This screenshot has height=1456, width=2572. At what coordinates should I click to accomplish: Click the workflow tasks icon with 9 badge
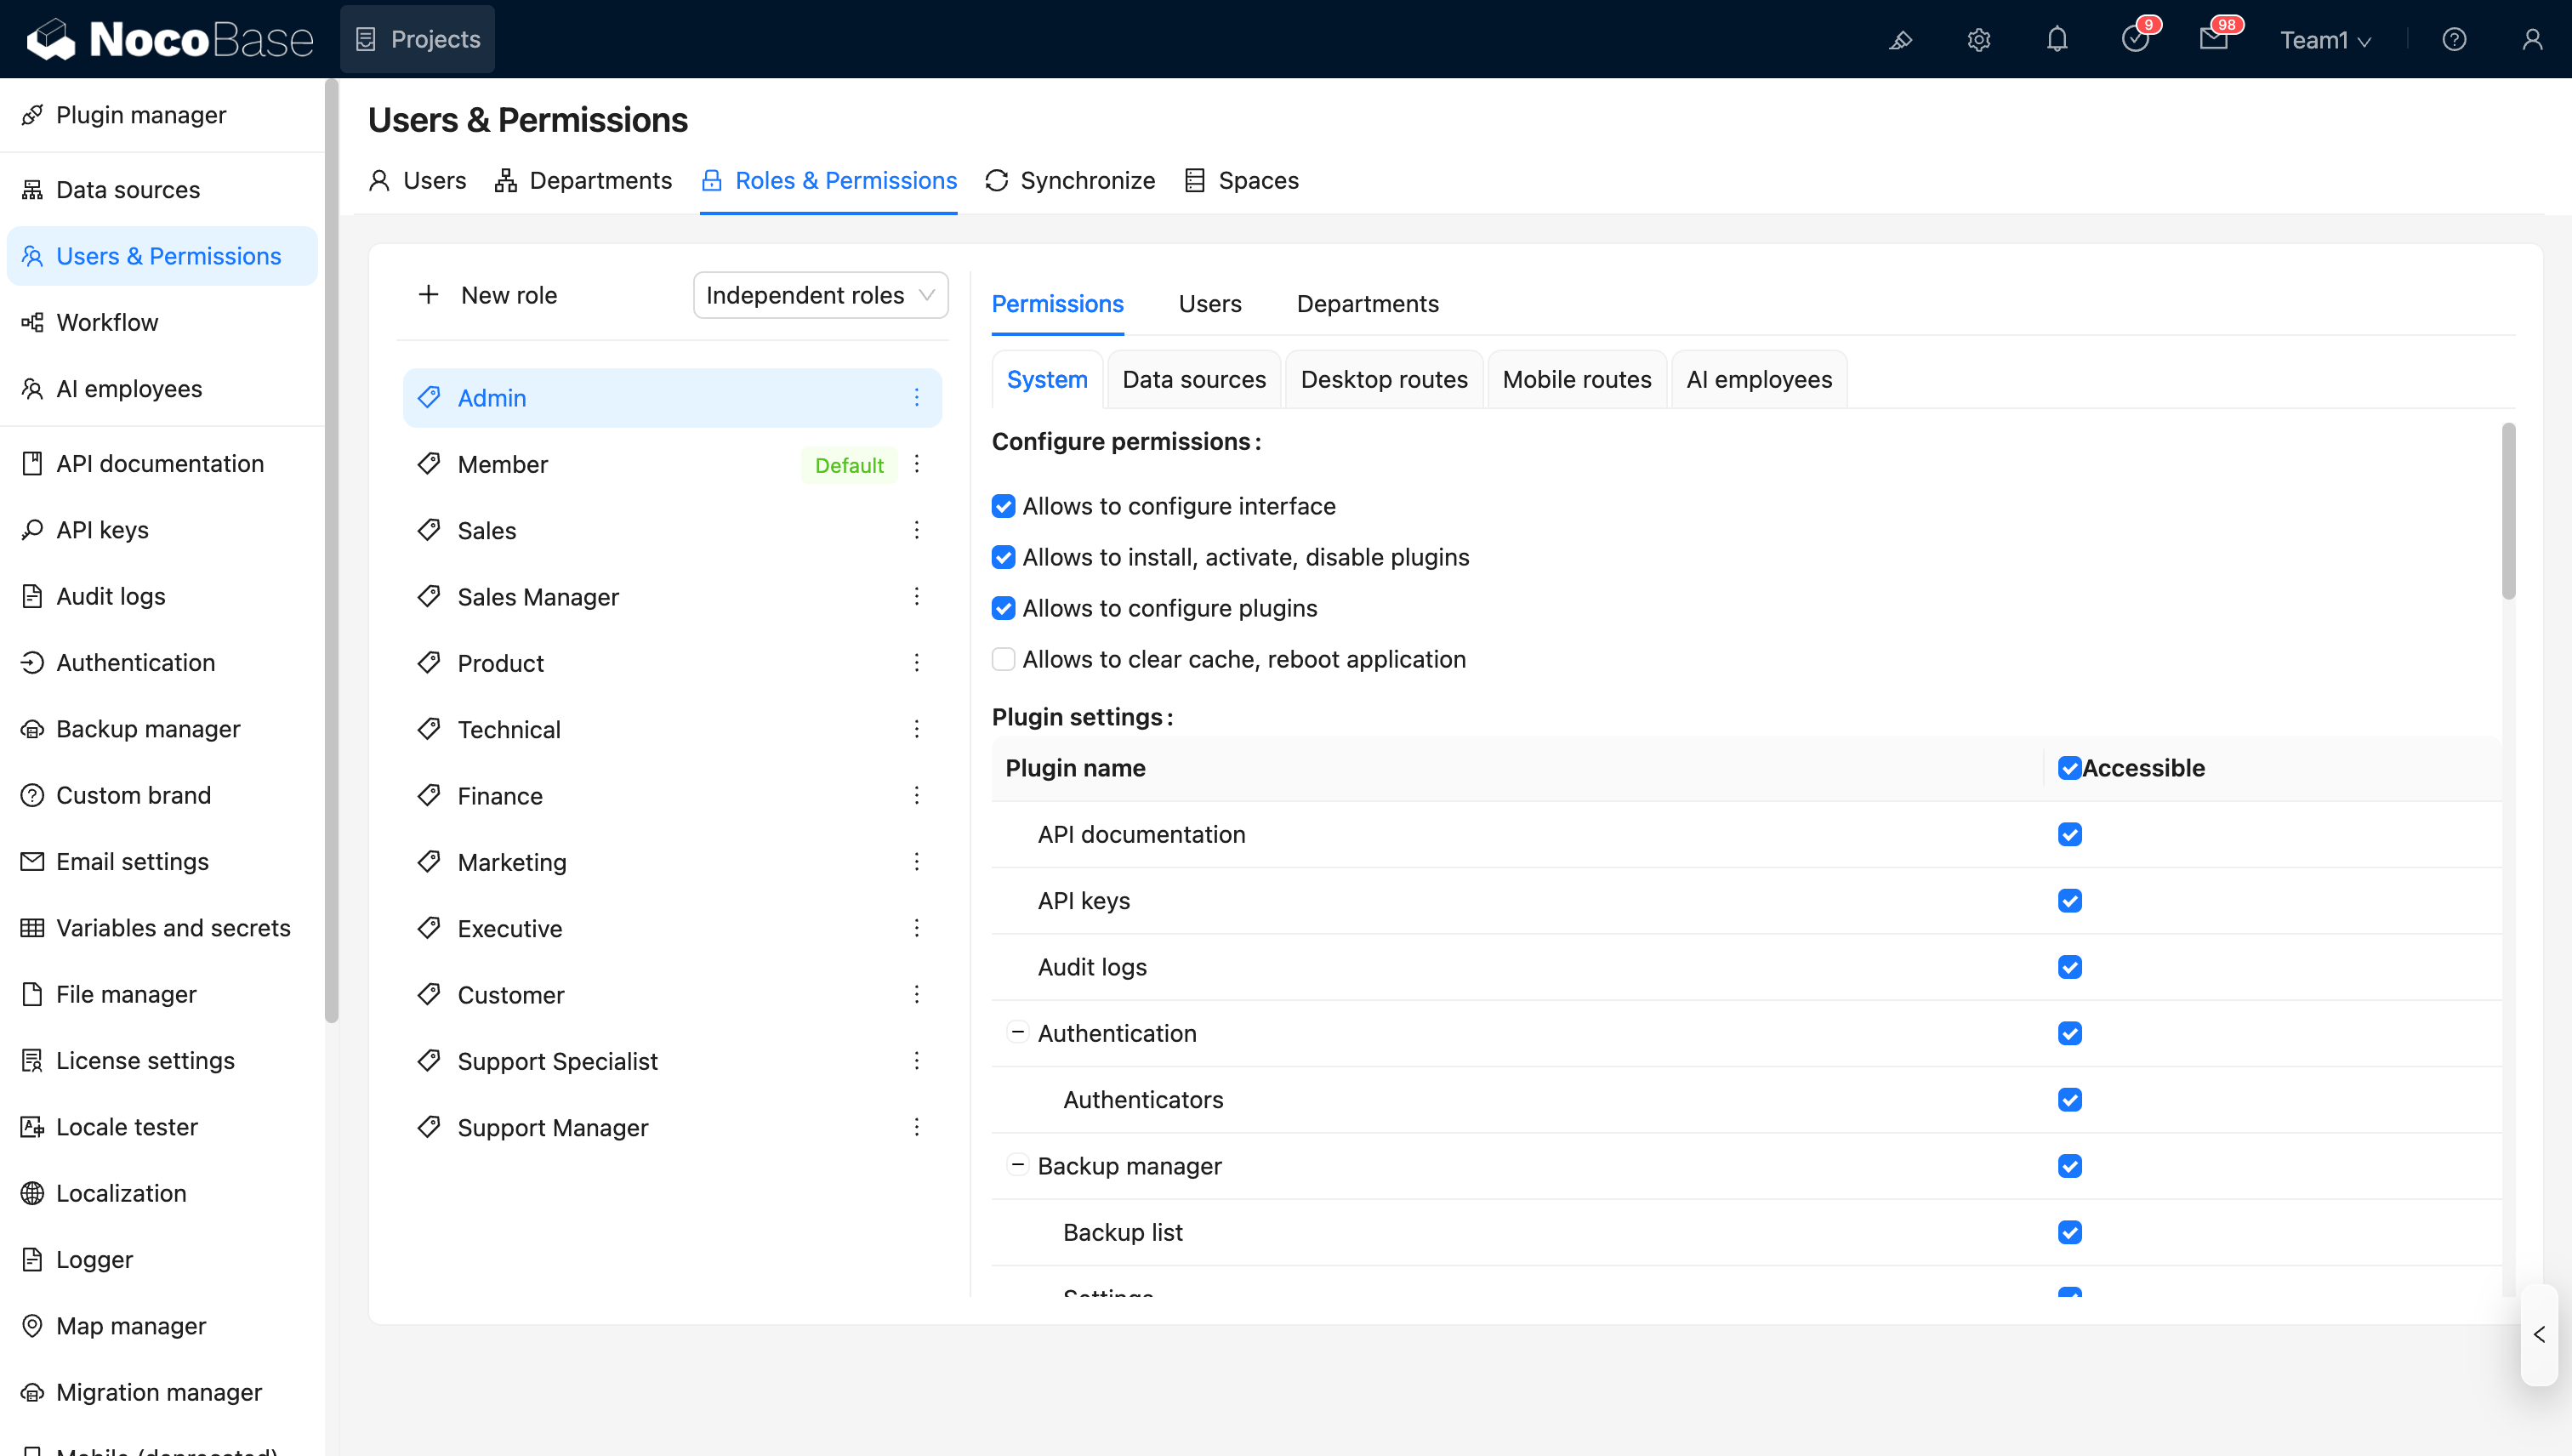[2134, 40]
